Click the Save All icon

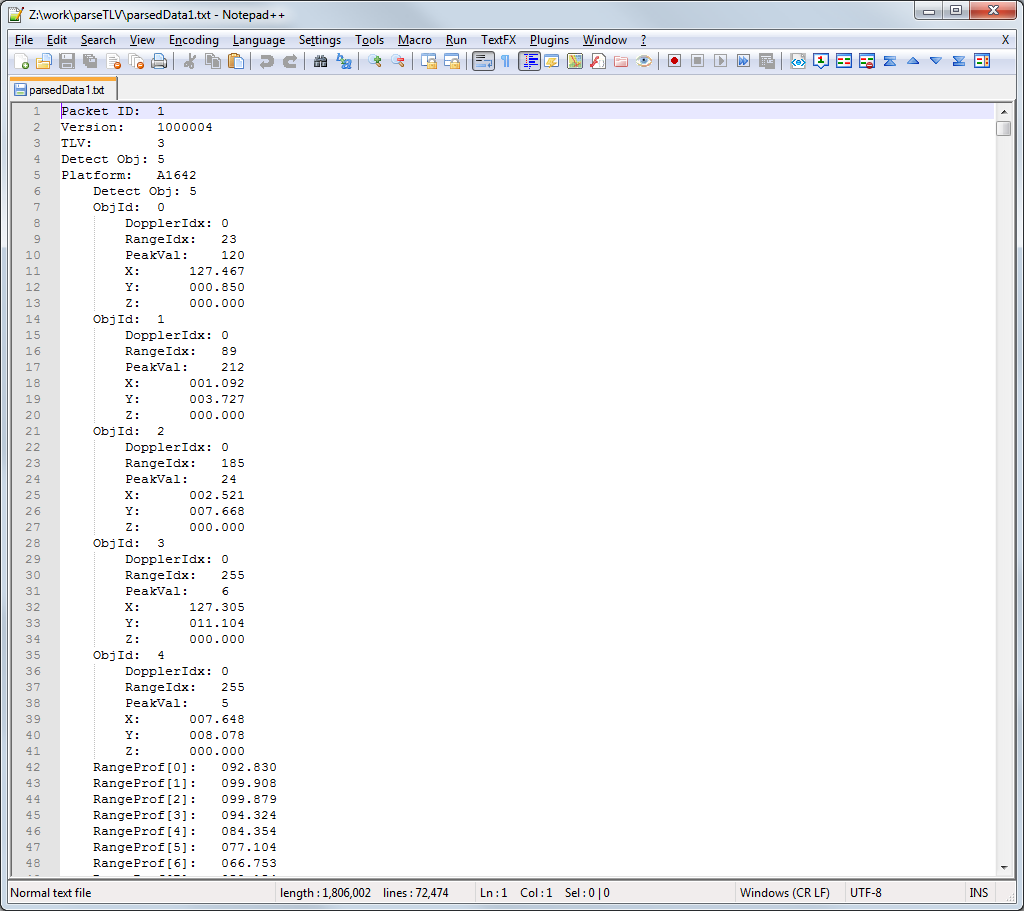90,61
